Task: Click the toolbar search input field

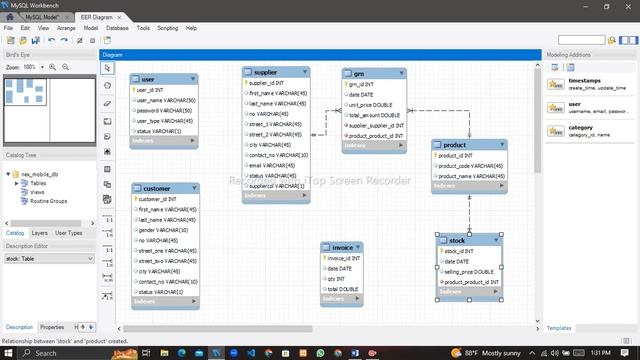Action: pos(581,40)
